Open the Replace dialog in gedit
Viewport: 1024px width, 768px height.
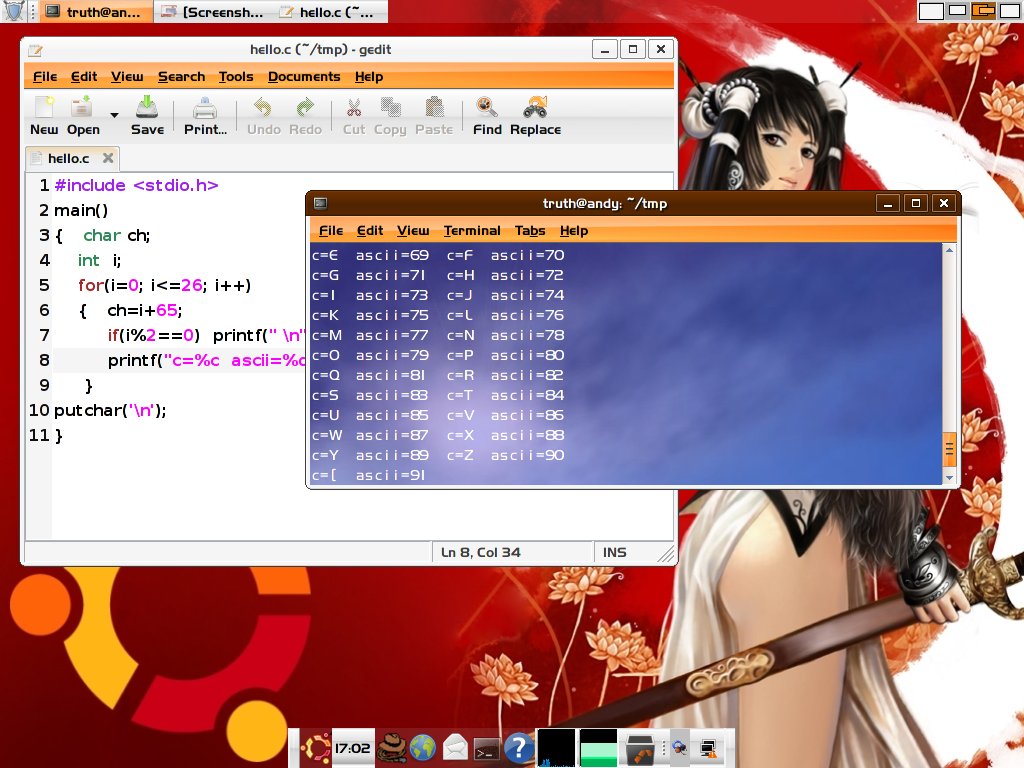click(536, 116)
